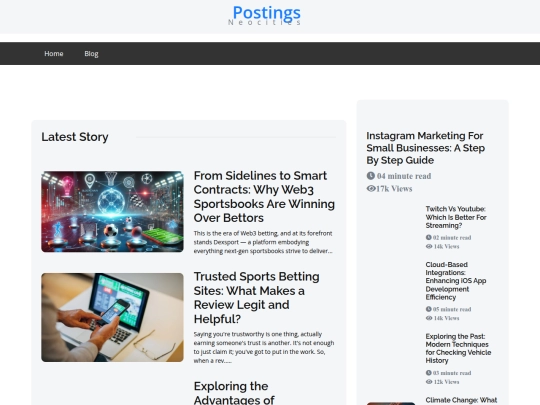Viewport: 540px width, 405px height.
Task: Click the eye icon under Cloud-Based Integrations article
Action: (429, 318)
